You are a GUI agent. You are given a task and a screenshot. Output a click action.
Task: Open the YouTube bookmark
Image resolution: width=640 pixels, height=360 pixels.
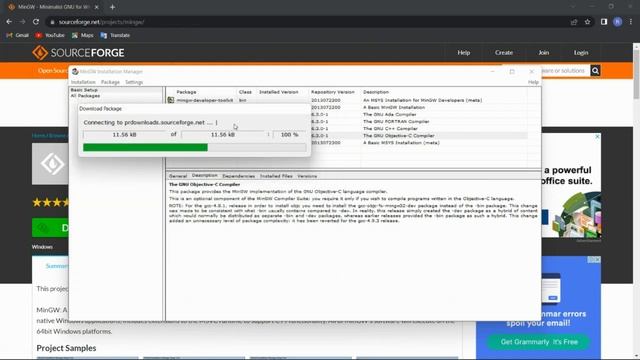(50, 36)
